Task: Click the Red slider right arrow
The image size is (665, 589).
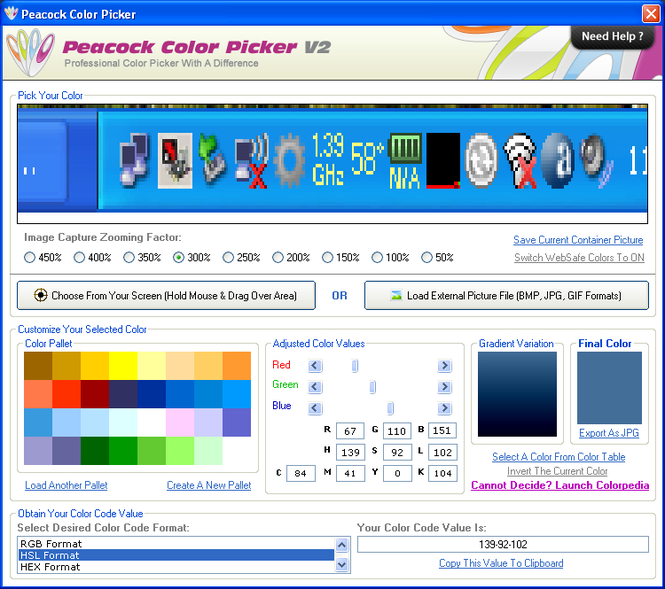Action: tap(444, 366)
